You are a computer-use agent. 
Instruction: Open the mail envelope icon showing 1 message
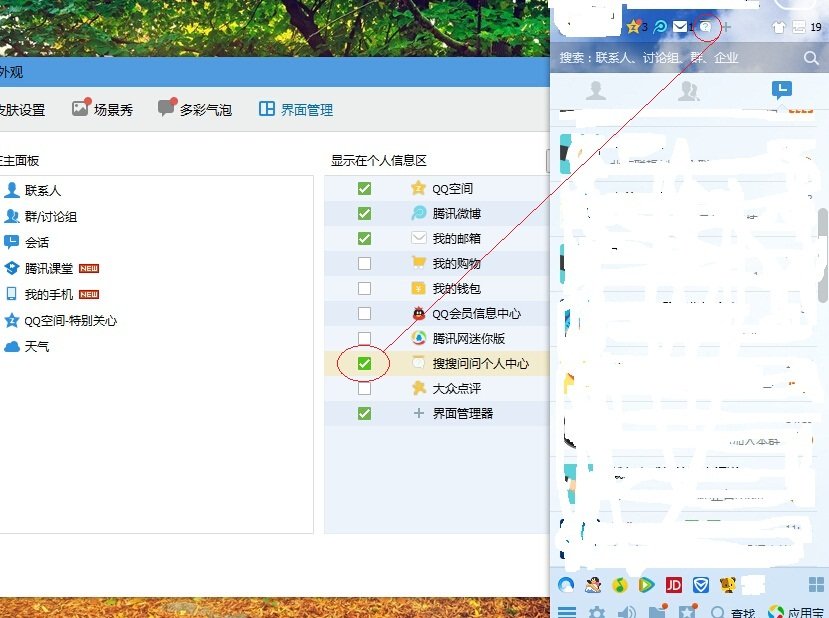click(x=679, y=26)
